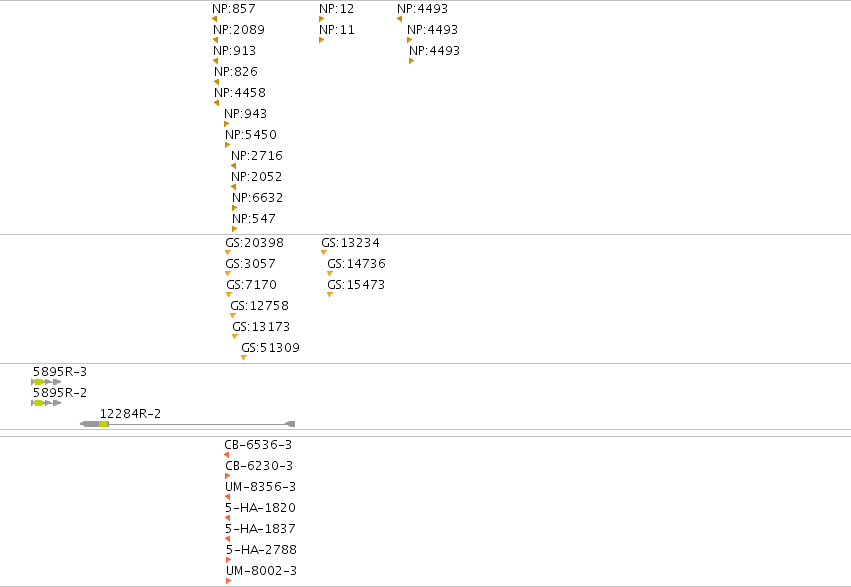
Task: Select the 5-HA-1837 label
Action: tap(261, 529)
